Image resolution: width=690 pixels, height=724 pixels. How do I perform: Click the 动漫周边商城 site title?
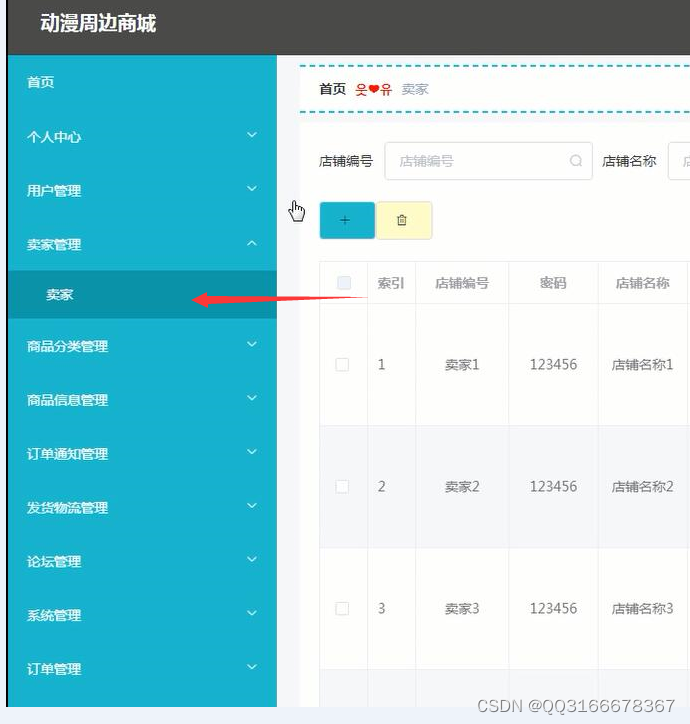coord(98,23)
